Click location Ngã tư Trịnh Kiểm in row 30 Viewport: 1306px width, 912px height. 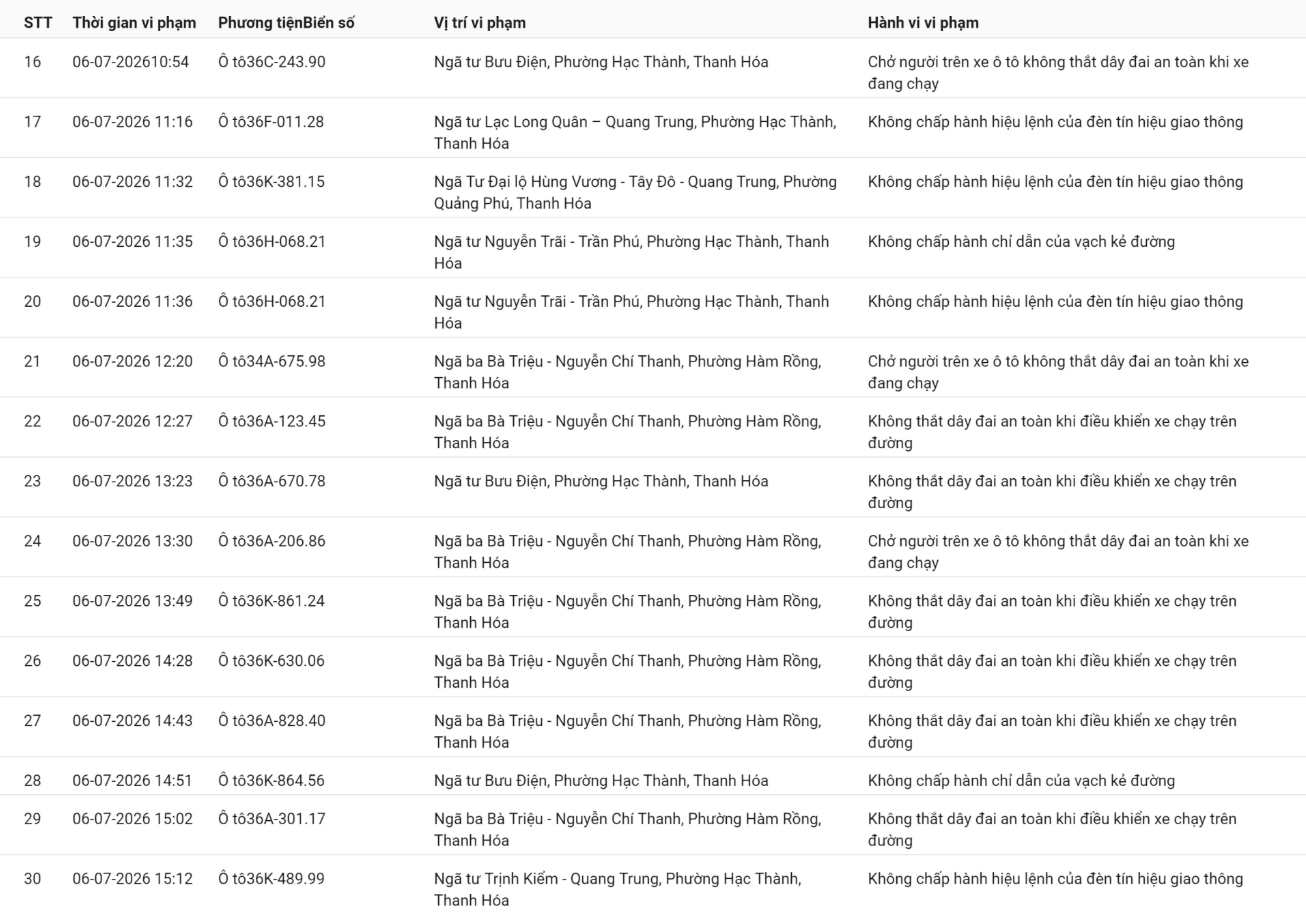[x=617, y=890]
